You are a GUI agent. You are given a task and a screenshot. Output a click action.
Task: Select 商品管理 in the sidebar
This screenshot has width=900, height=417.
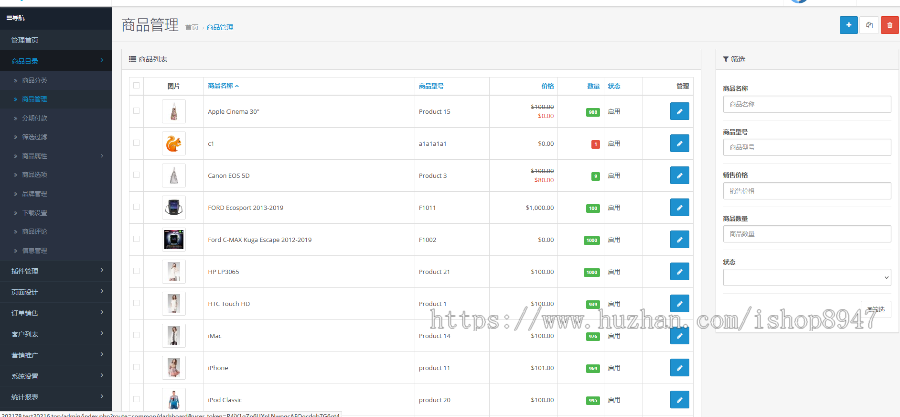tap(56, 99)
